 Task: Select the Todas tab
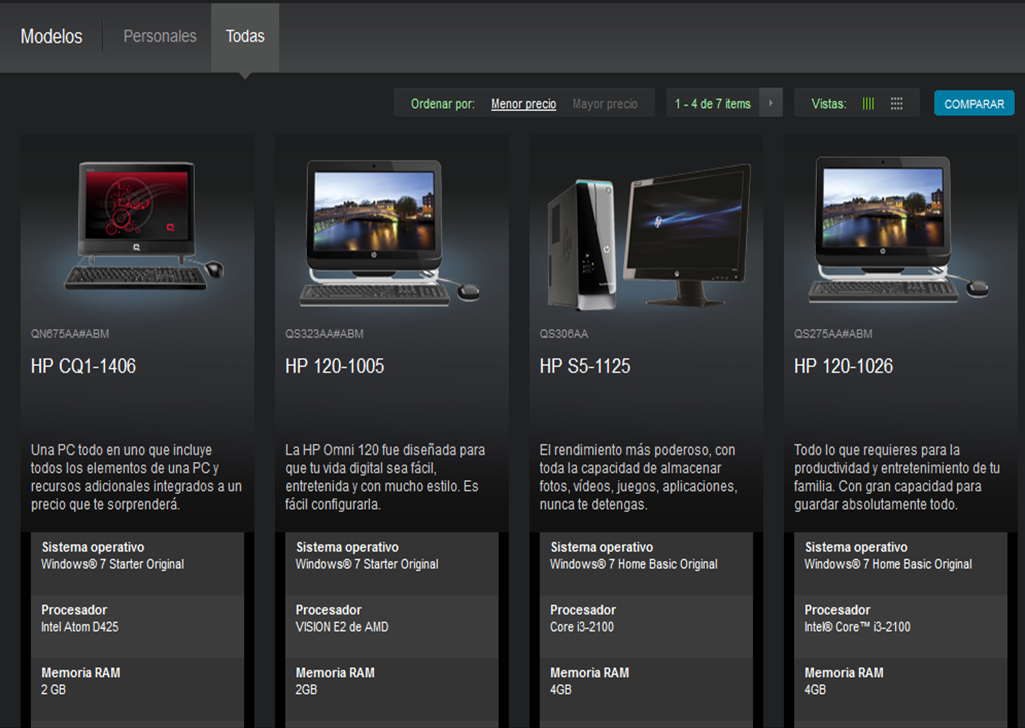(245, 36)
